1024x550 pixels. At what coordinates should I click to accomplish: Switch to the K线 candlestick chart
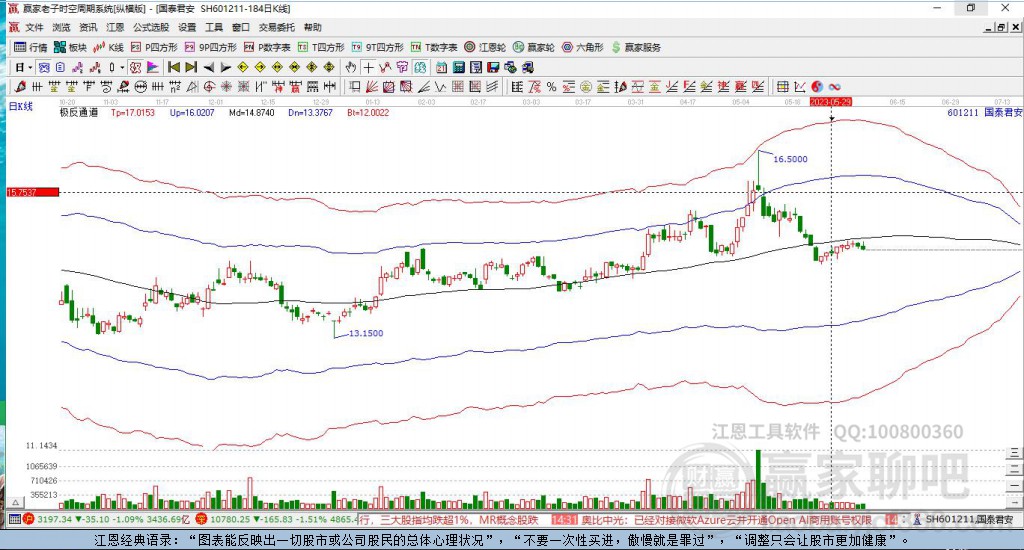(108, 47)
